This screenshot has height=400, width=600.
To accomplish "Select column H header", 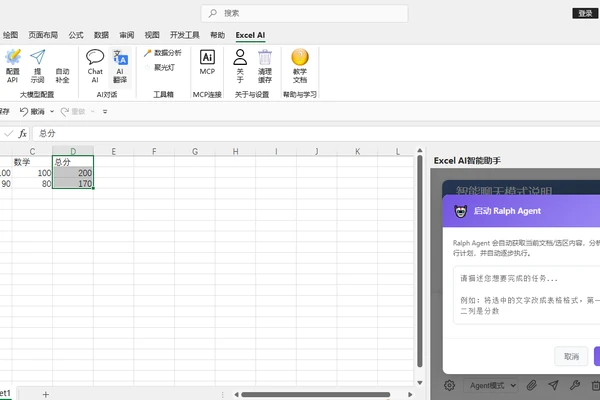I will [235, 151].
